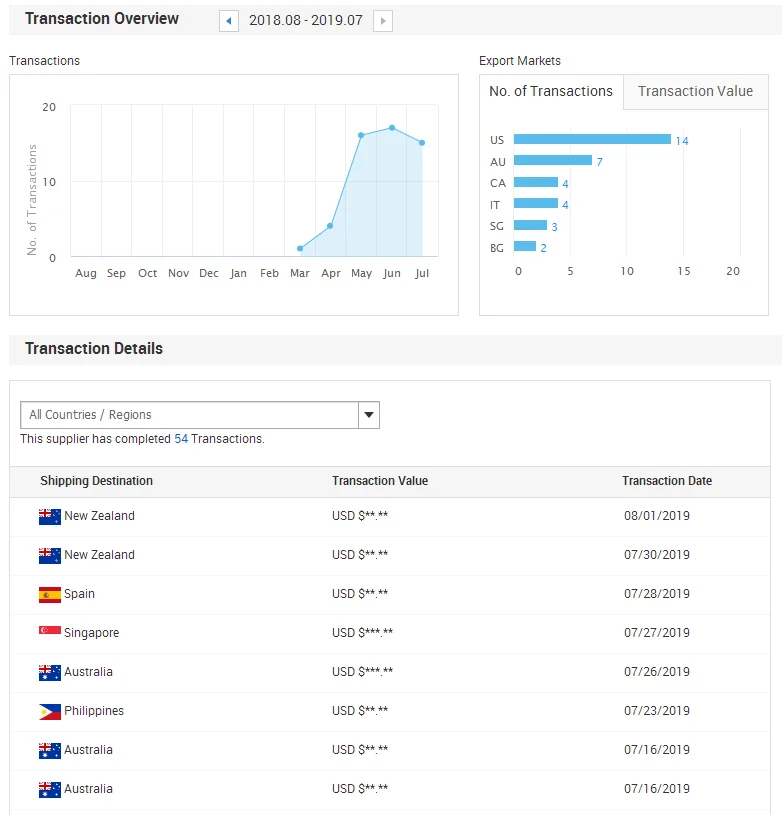Click the Singapore flag icon
This screenshot has width=782, height=815.
tap(50, 633)
